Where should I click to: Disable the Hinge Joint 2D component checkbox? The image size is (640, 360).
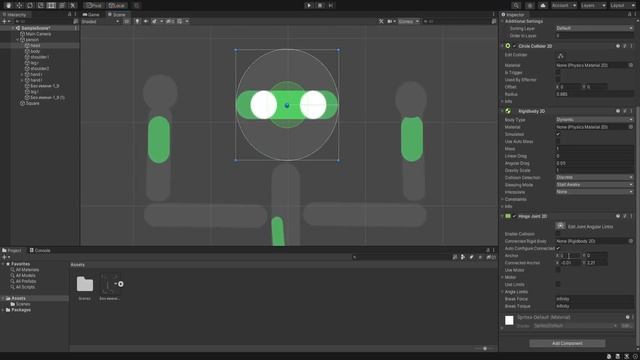pos(514,216)
